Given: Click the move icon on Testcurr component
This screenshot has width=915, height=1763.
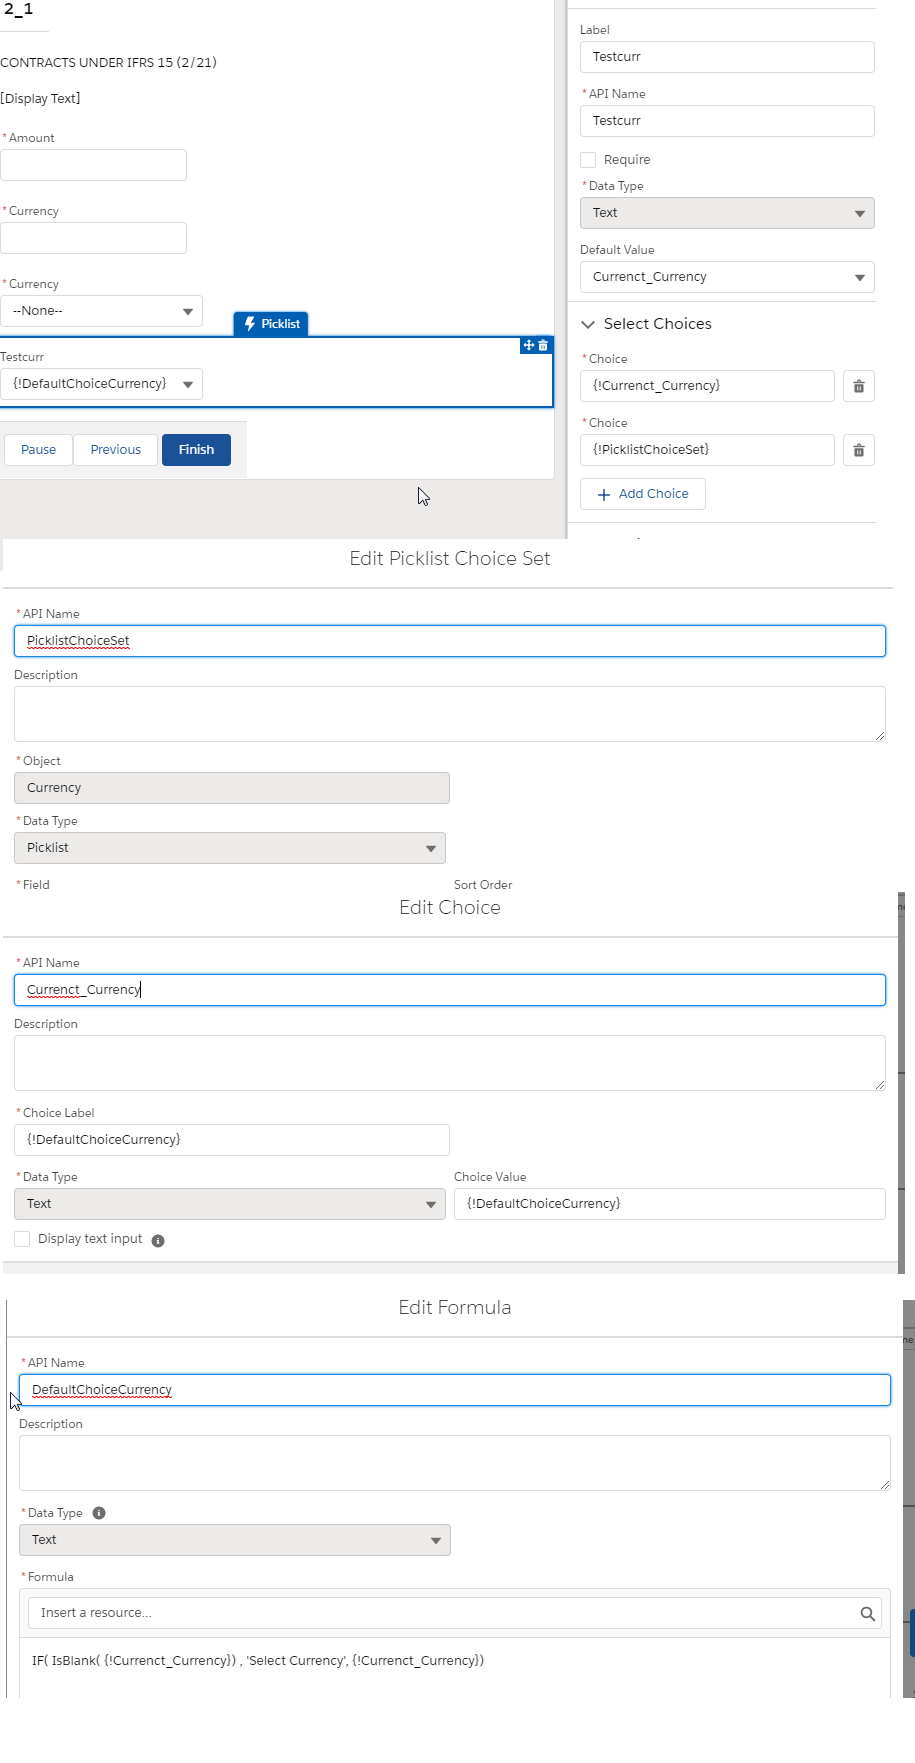Looking at the screenshot, I should [x=529, y=345].
